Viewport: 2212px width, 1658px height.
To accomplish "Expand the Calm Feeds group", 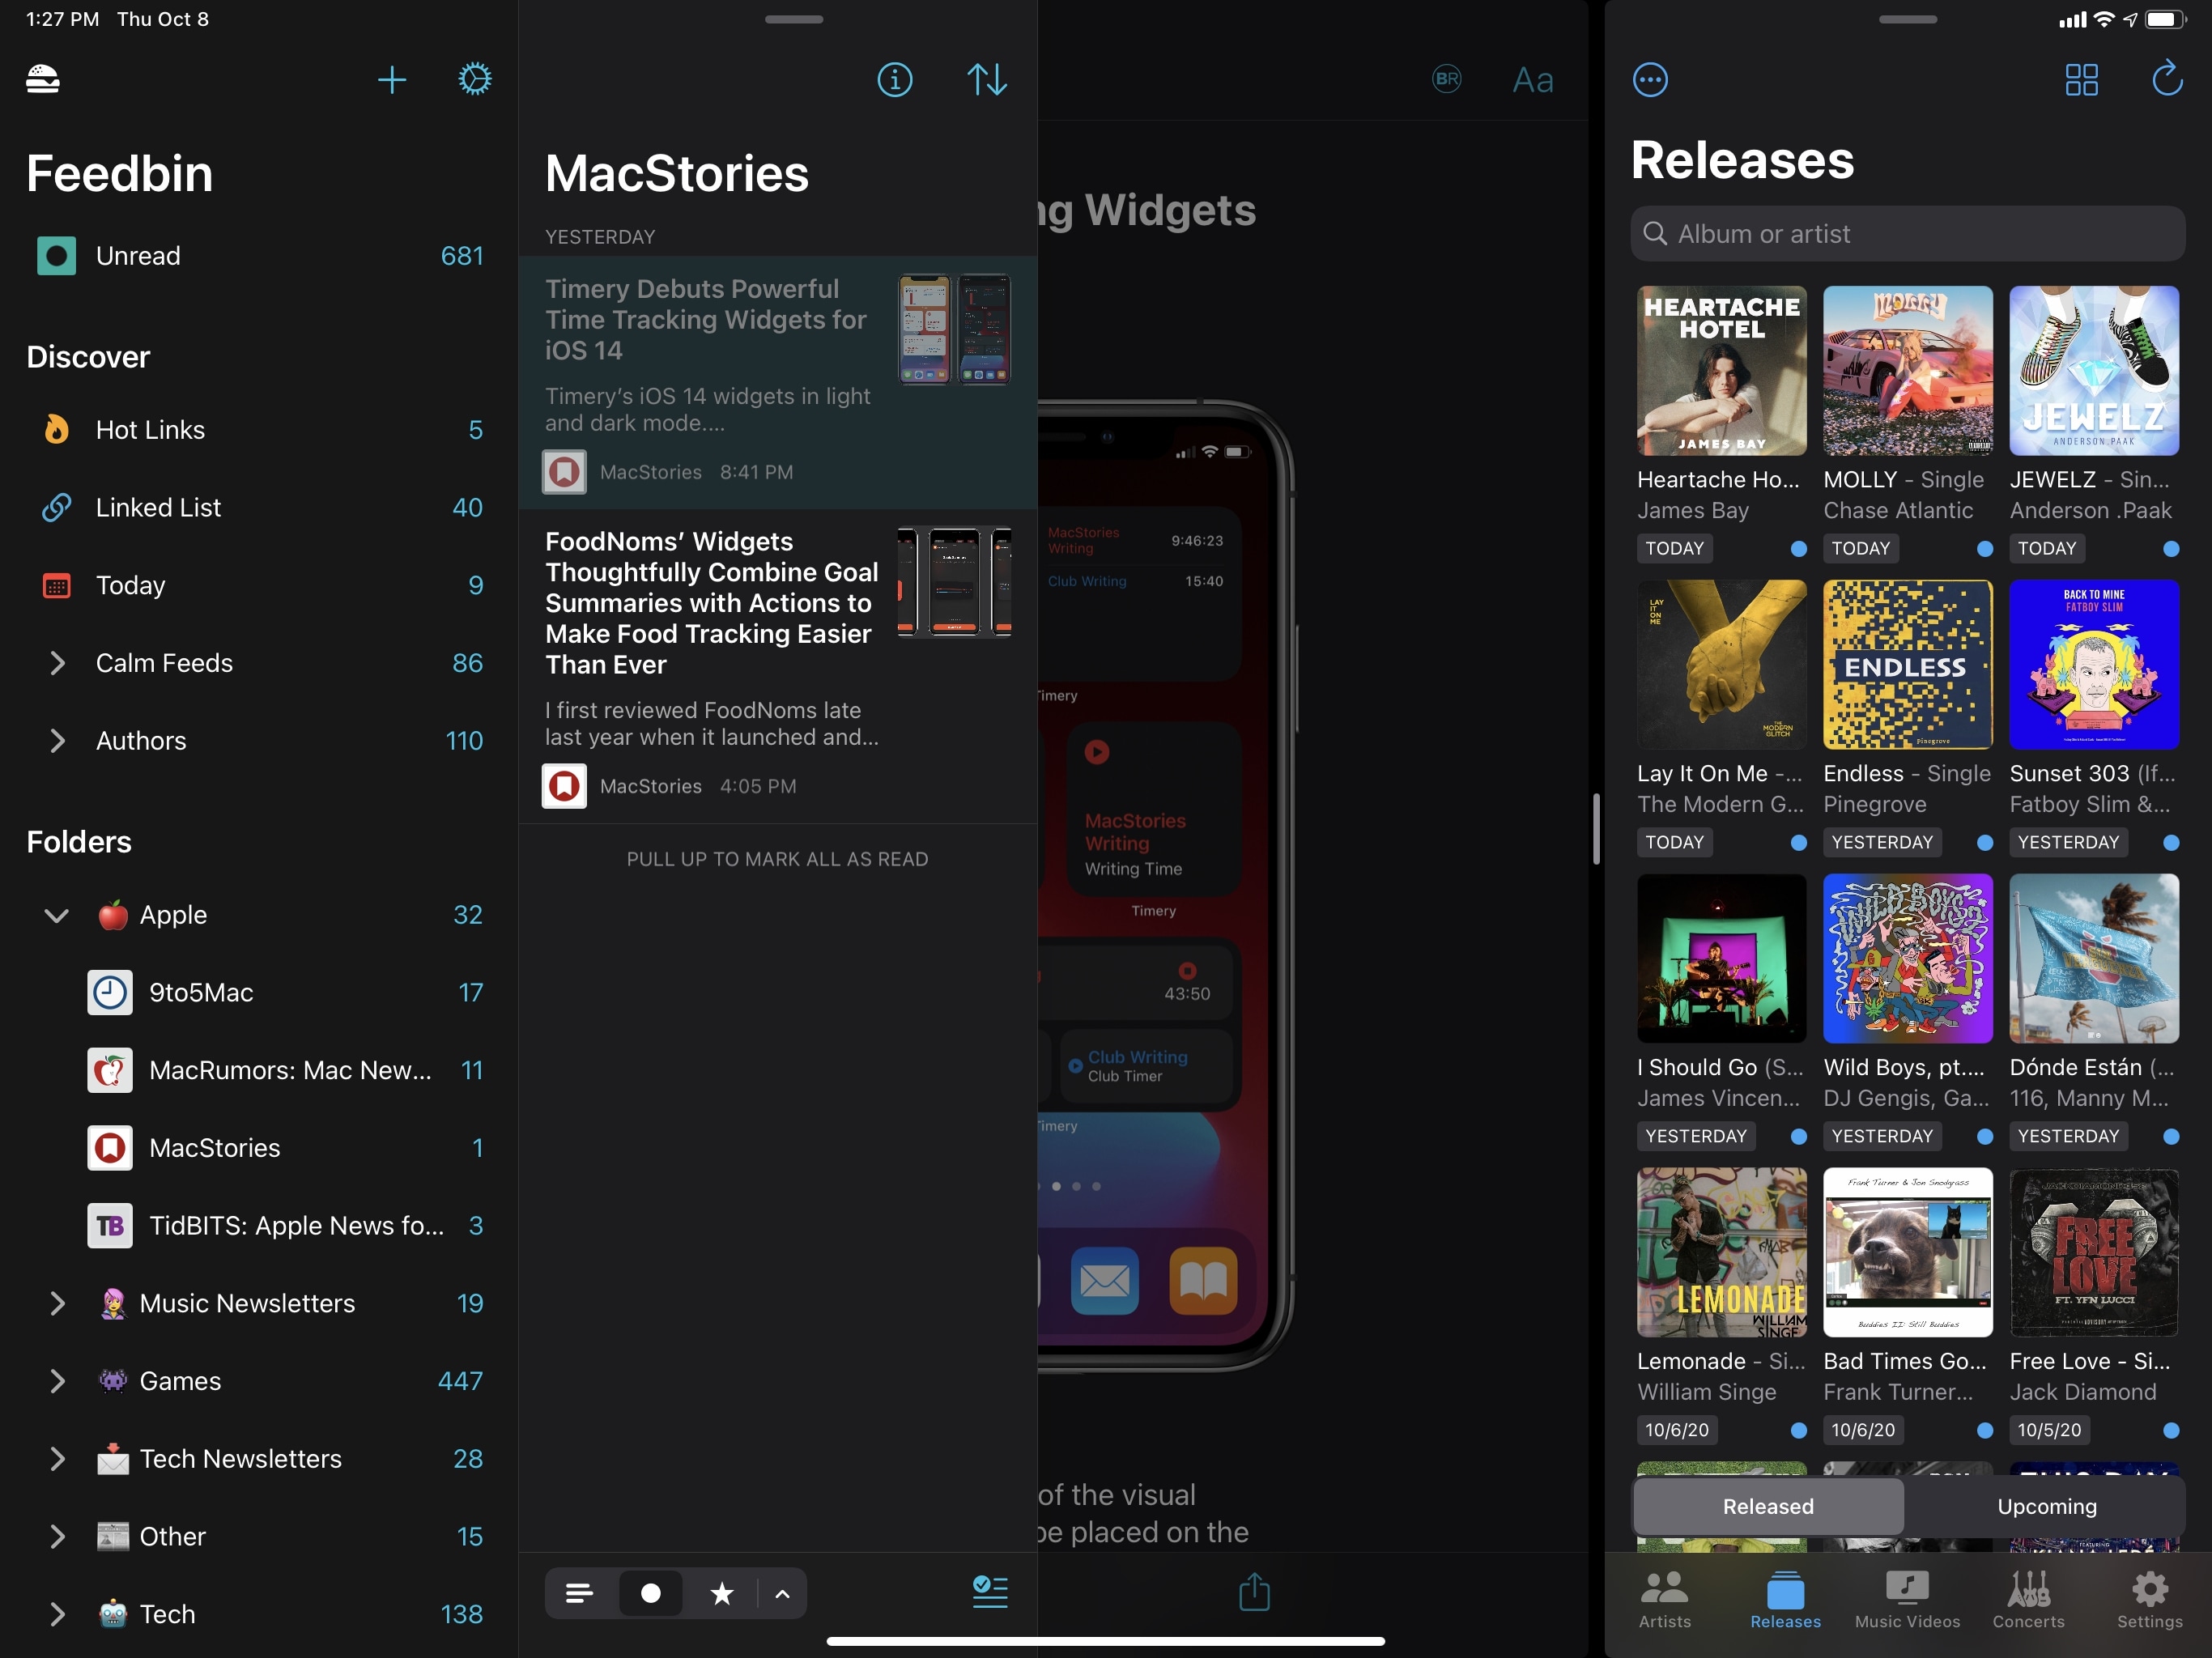I will tap(57, 663).
